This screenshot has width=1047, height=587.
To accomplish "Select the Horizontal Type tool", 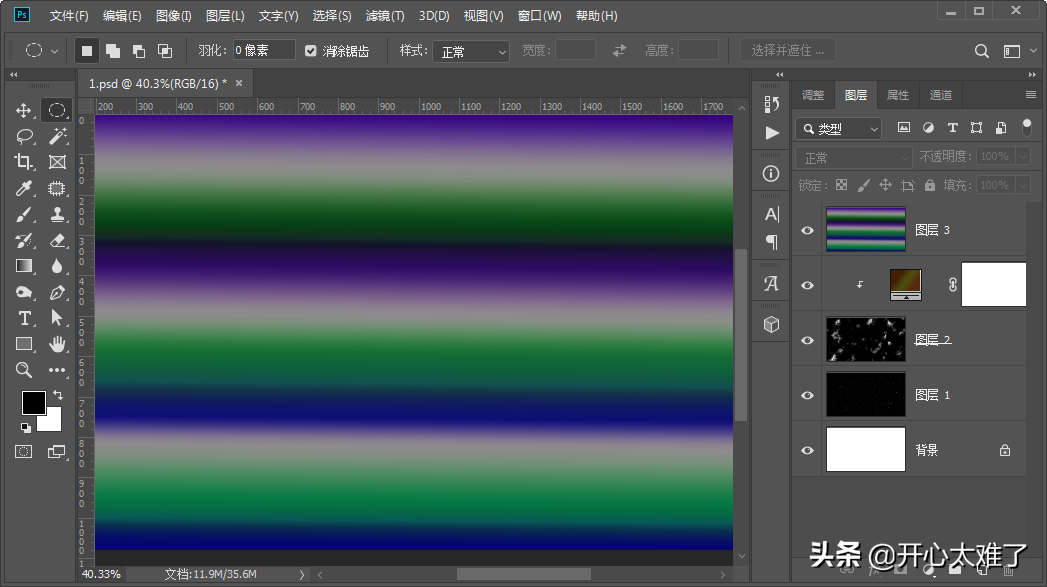I will coord(24,318).
